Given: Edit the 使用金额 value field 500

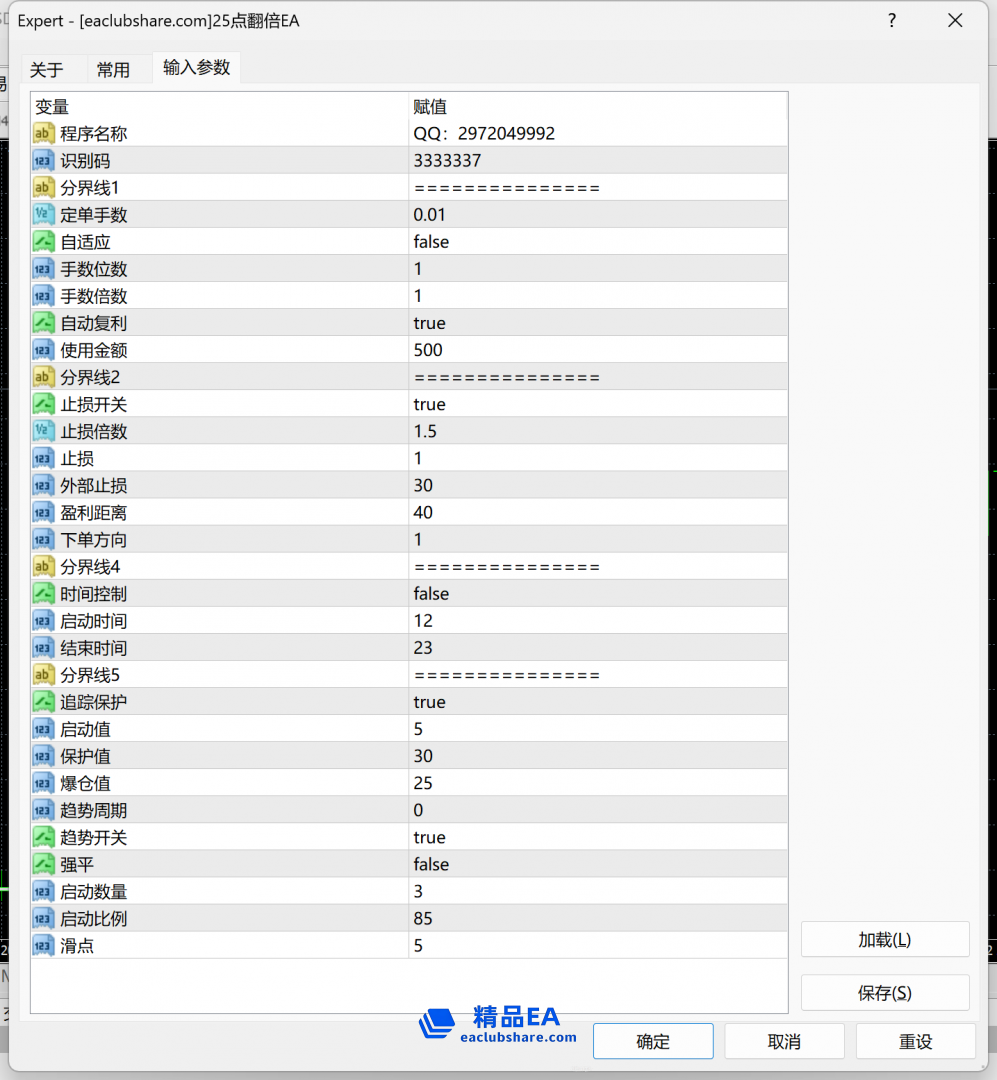Looking at the screenshot, I should (428, 350).
